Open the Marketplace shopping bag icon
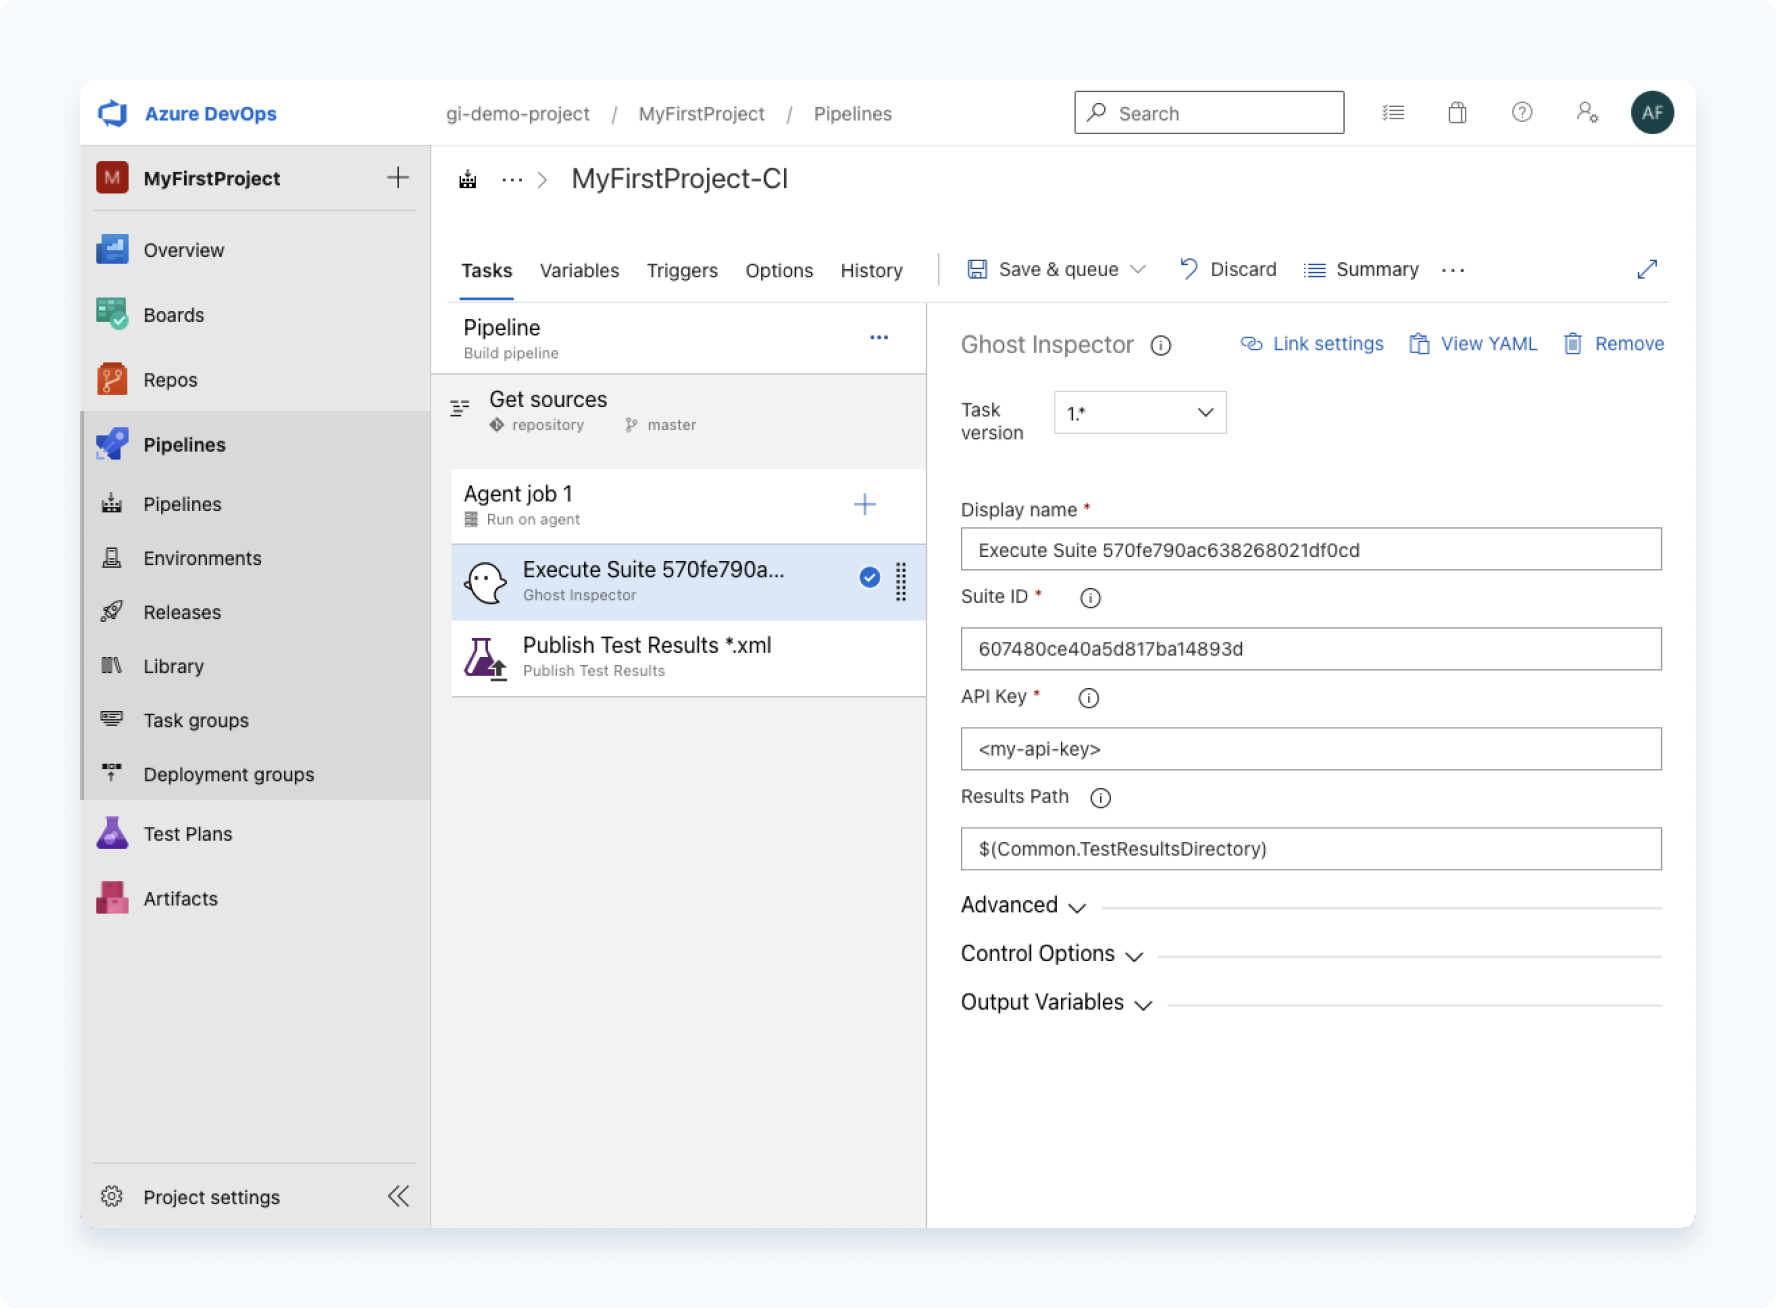 point(1457,112)
